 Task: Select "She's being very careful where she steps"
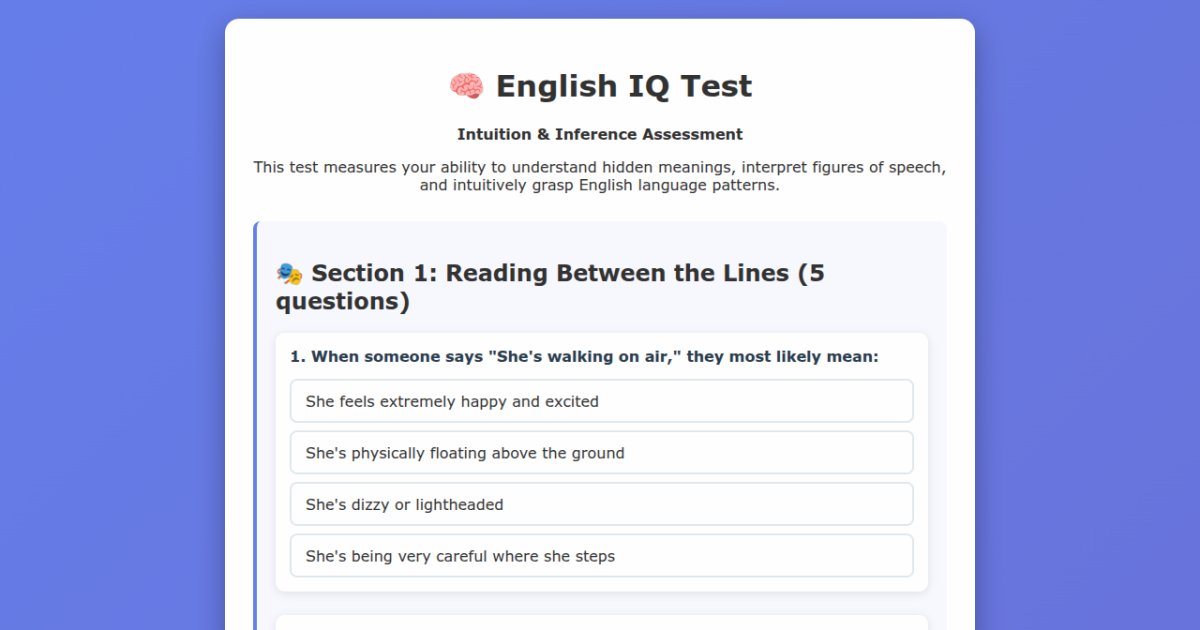click(601, 556)
